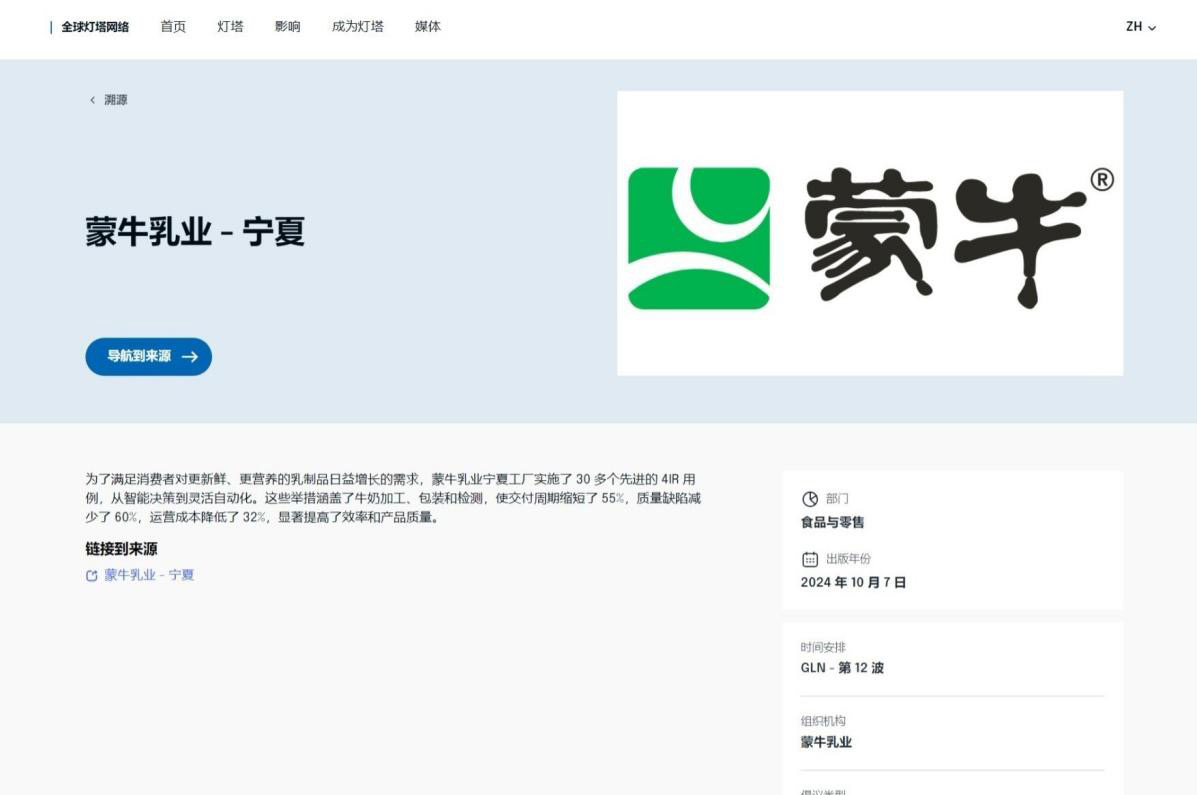1197x795 pixels.
Task: Click the registered trademark symbol on the logo
Action: [1101, 179]
